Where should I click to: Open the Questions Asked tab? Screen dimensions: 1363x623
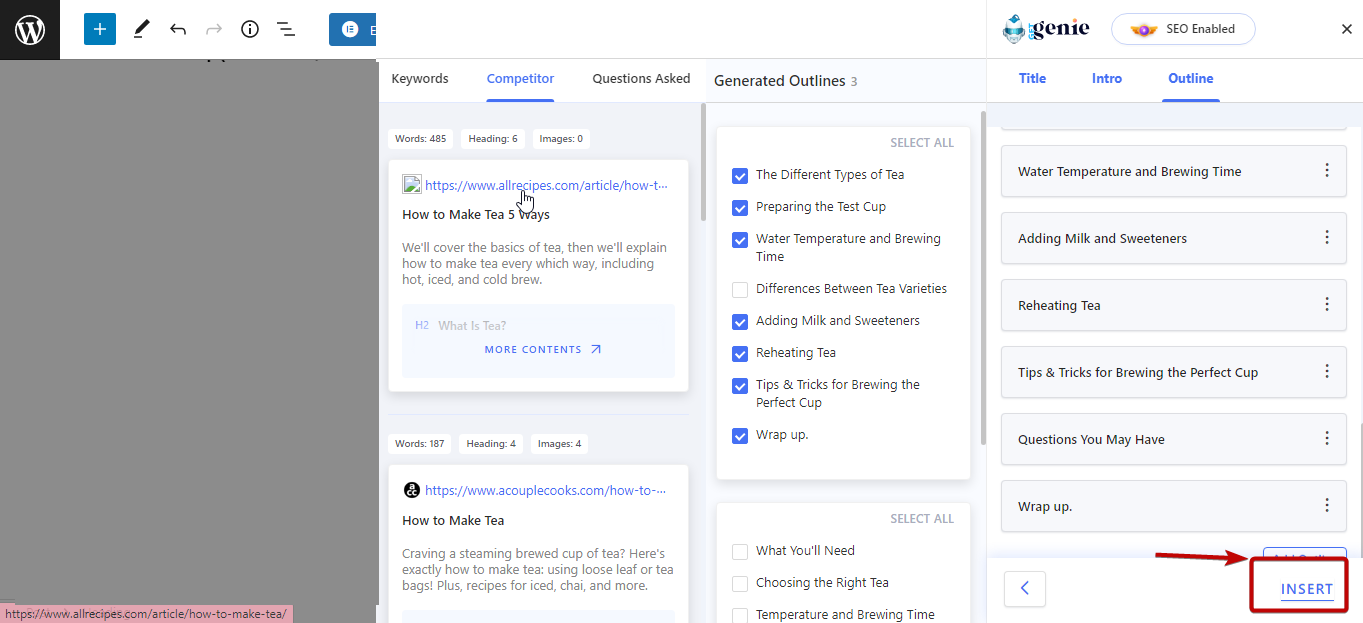point(641,78)
